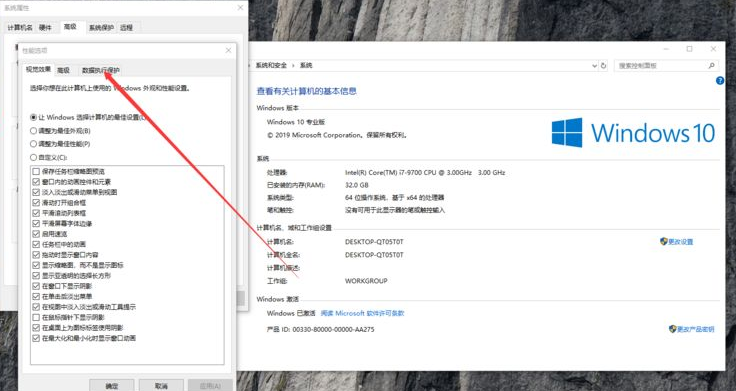
Task: Open the 数据执行保护 tab
Action: point(100,70)
